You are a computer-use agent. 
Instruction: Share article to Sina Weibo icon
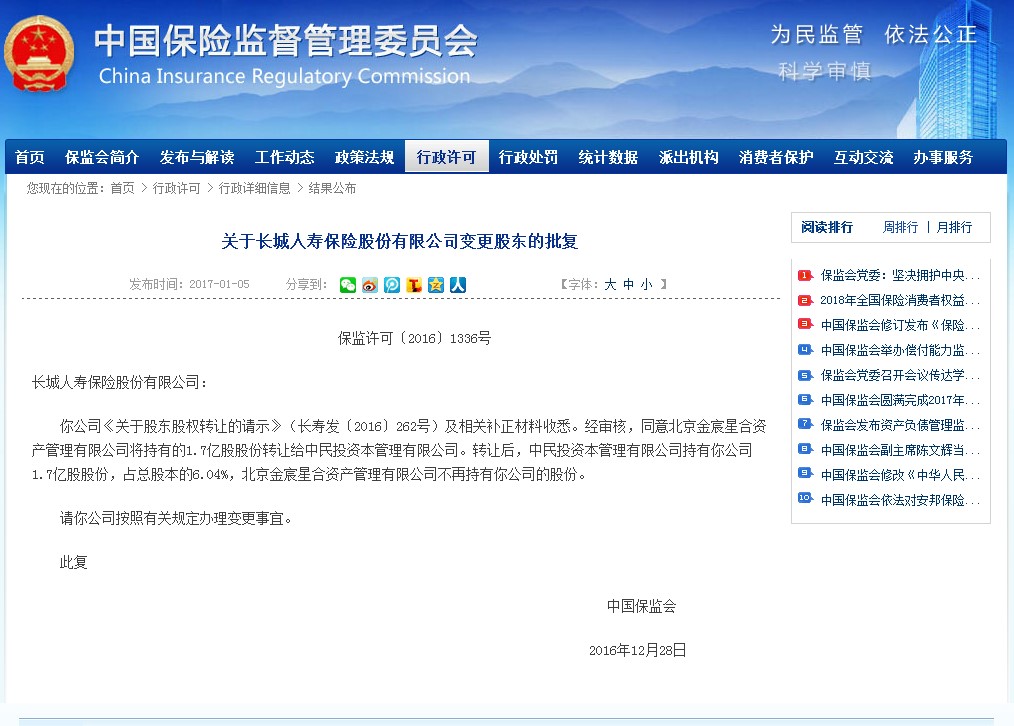click(x=370, y=285)
